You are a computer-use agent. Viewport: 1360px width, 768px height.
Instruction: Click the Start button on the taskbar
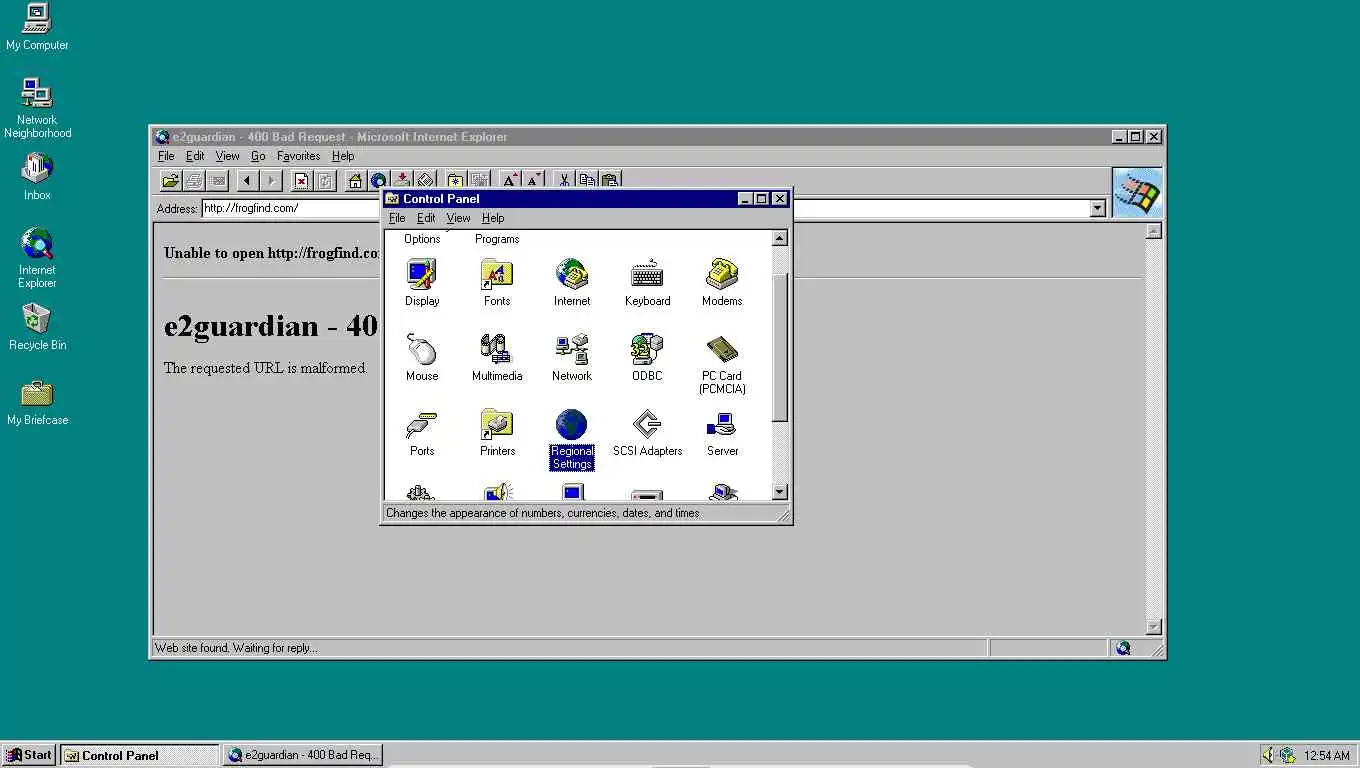29,755
